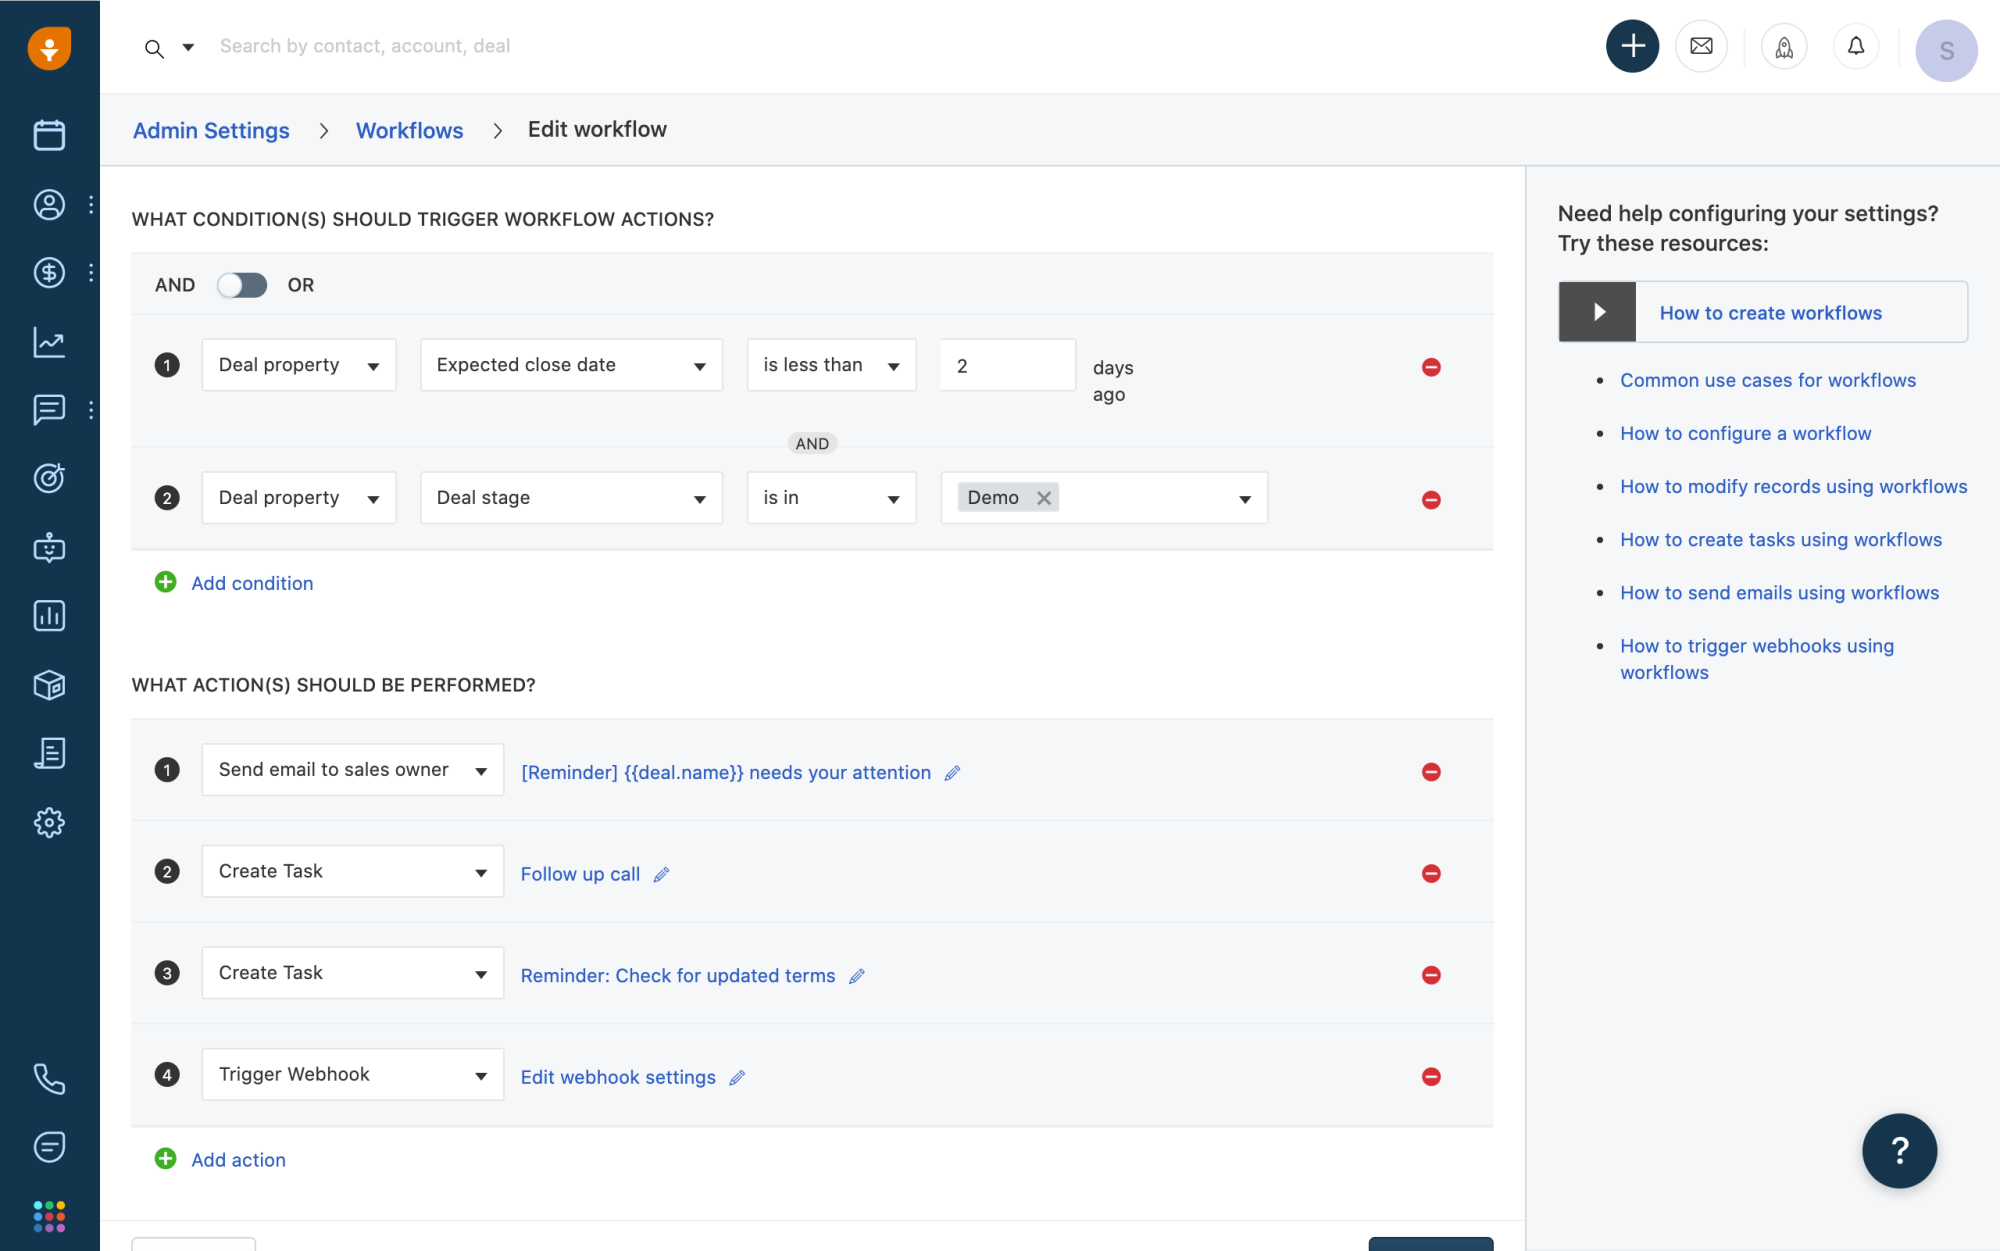Click the notifications bell icon
Screen dimensions: 2000x1251
(x=1856, y=46)
